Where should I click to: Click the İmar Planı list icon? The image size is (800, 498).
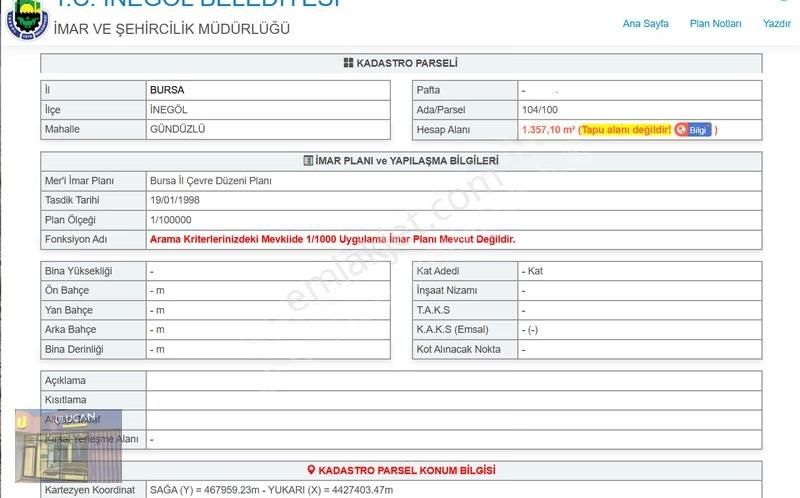coord(308,161)
